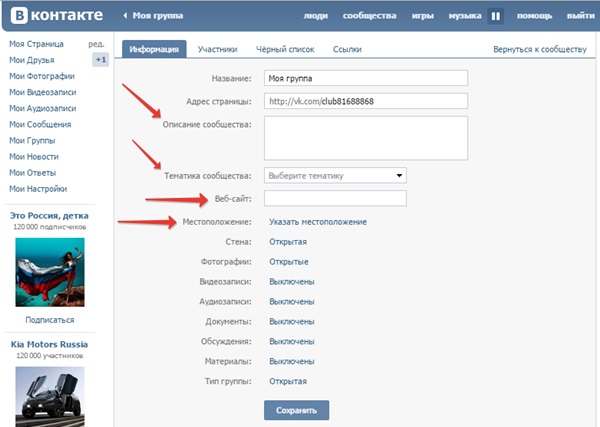Click the Сохранить button

tap(296, 410)
